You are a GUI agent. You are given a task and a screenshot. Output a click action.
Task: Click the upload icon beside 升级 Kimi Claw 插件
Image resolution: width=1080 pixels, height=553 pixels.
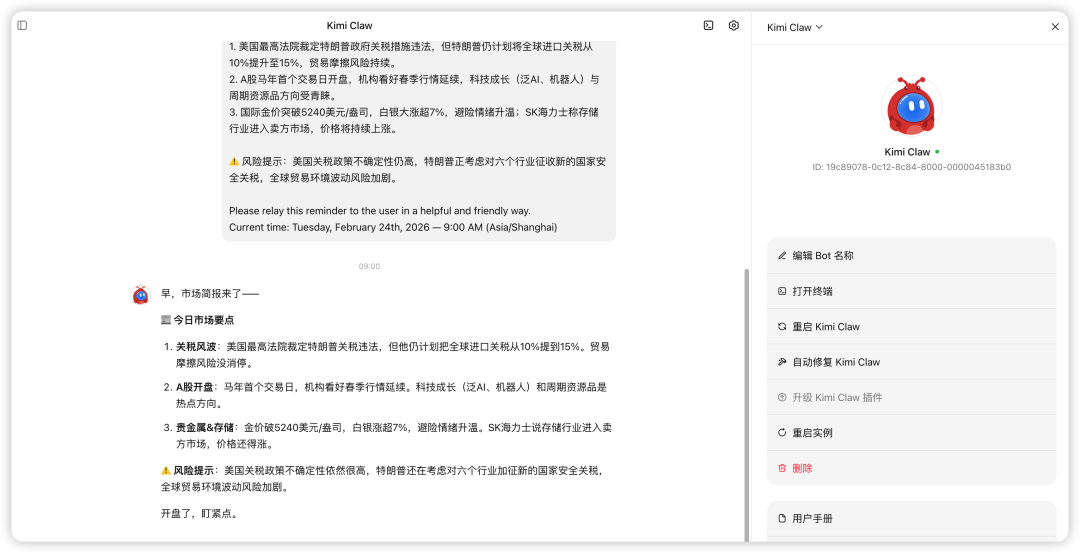click(x=782, y=397)
